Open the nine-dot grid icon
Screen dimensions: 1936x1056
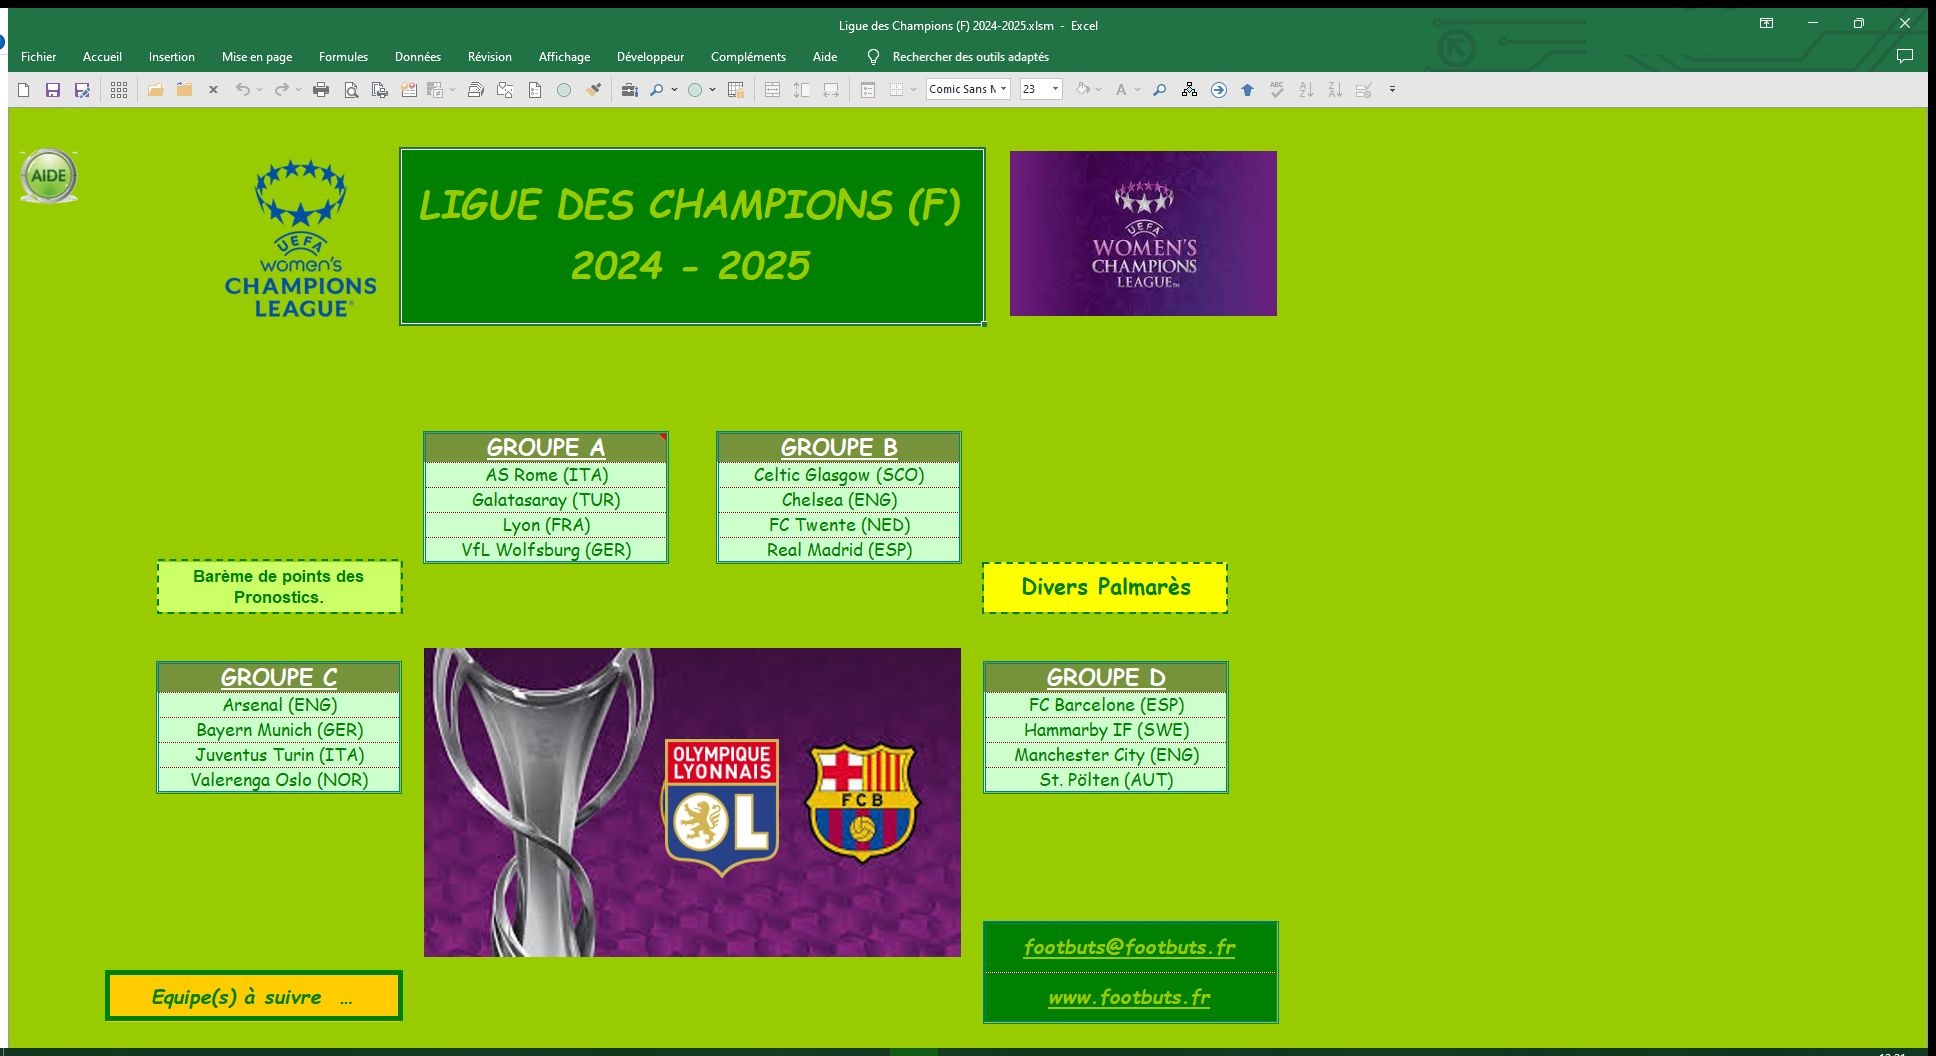tap(119, 90)
